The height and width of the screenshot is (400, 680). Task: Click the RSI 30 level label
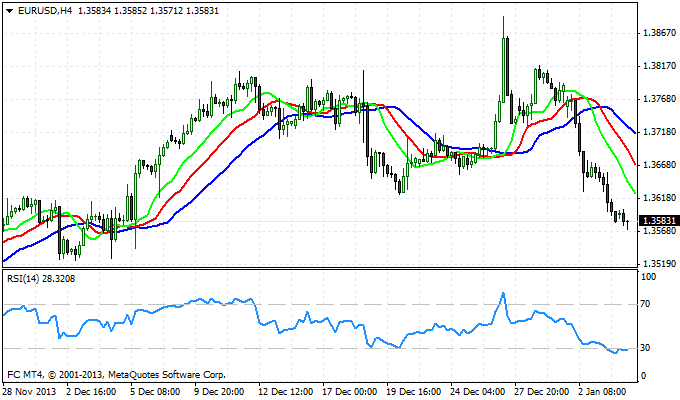pos(645,348)
